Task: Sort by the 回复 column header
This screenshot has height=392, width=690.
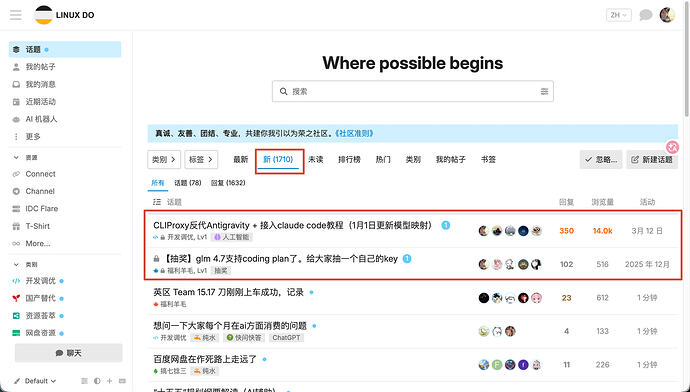Action: (x=566, y=202)
